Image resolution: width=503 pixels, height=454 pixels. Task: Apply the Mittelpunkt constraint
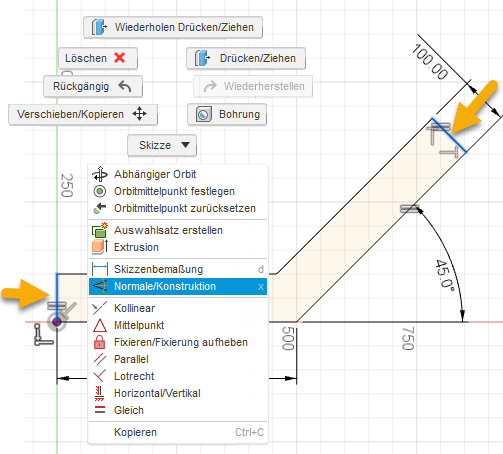click(x=178, y=325)
